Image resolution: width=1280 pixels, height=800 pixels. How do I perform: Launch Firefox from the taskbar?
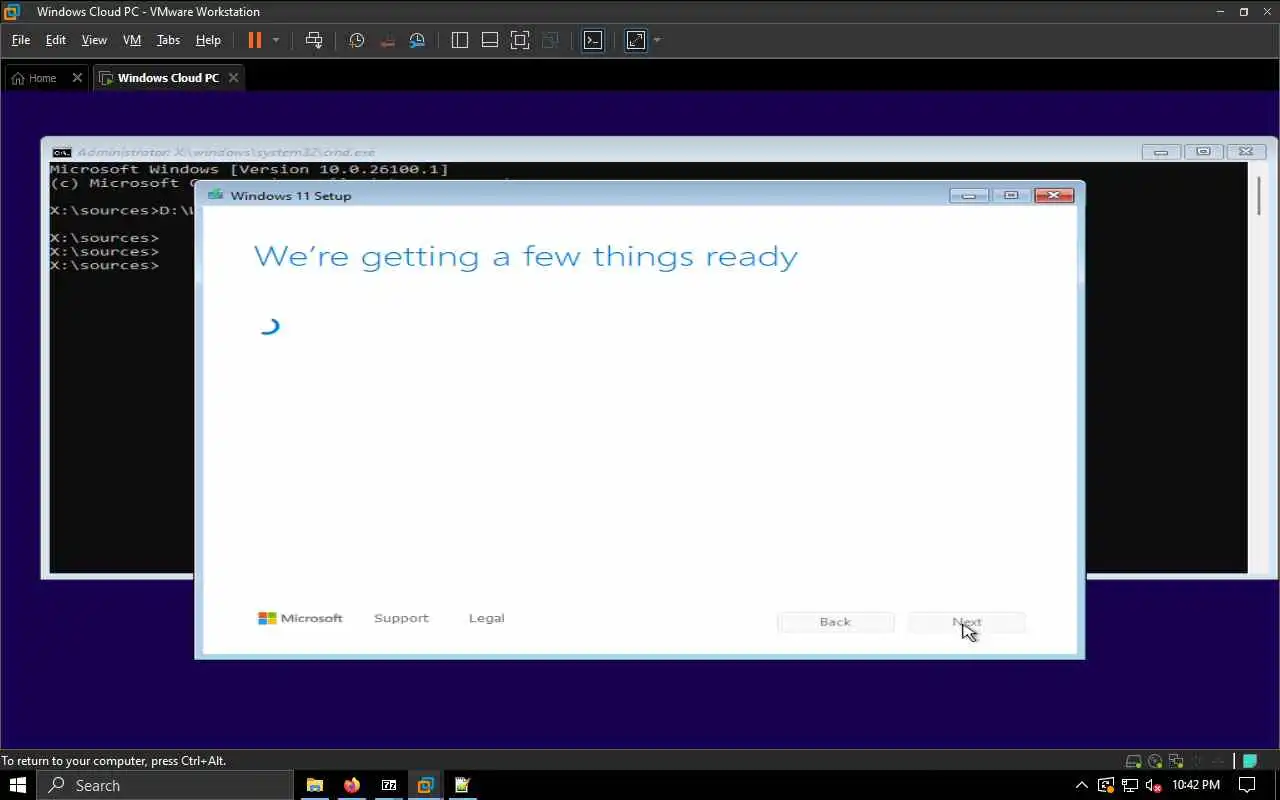(351, 785)
